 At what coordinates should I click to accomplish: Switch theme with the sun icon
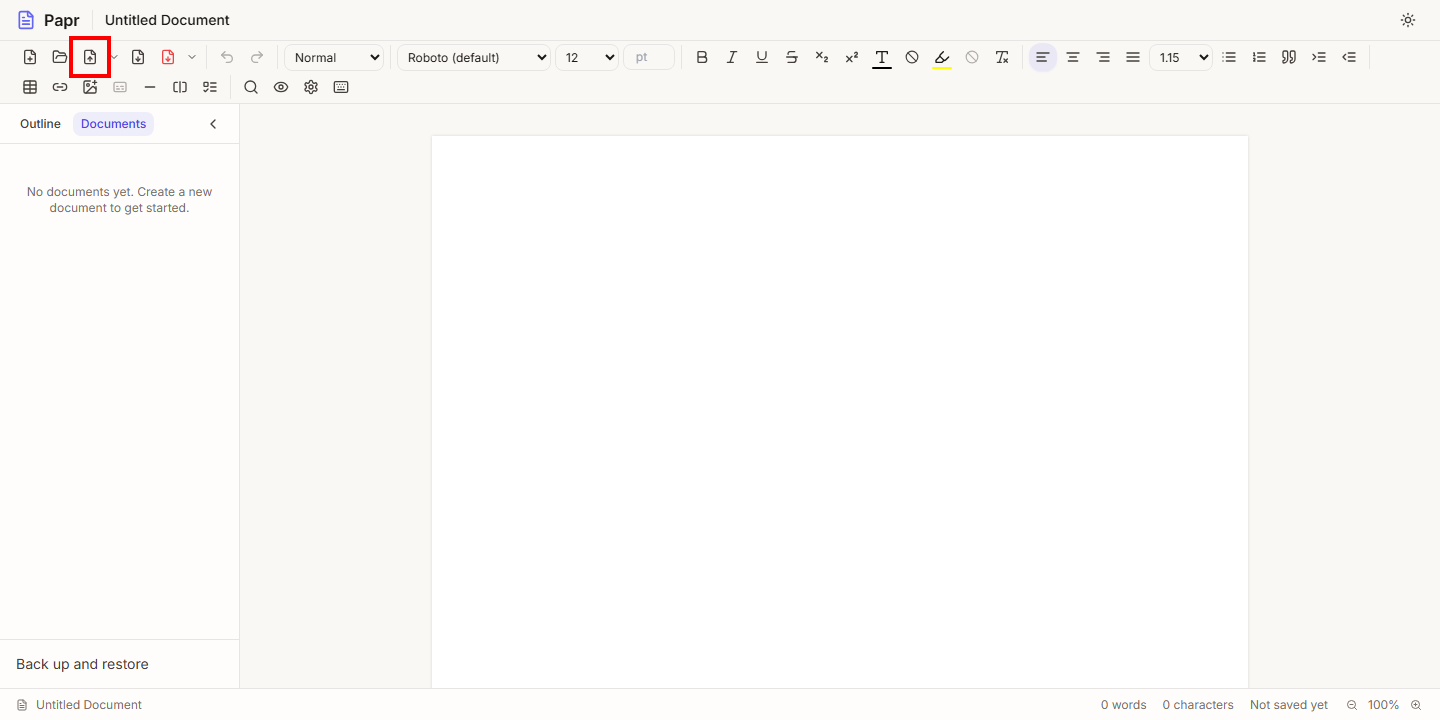(x=1408, y=20)
